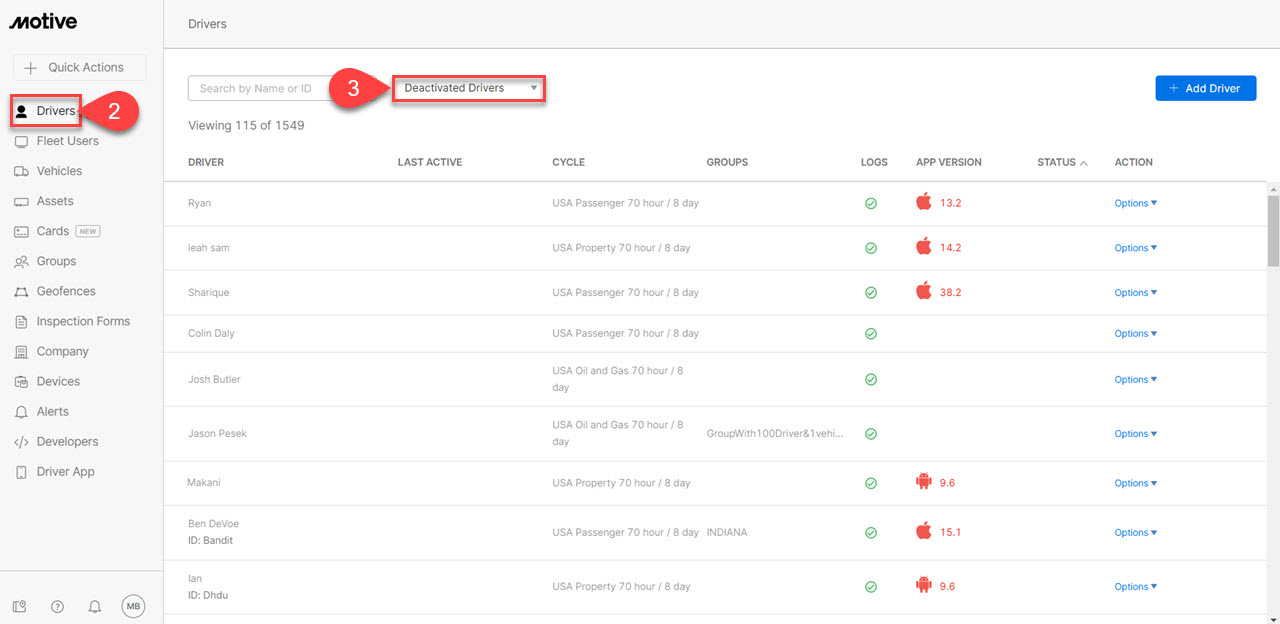Click the Groups people icon
The image size is (1280, 624).
(x=21, y=261)
